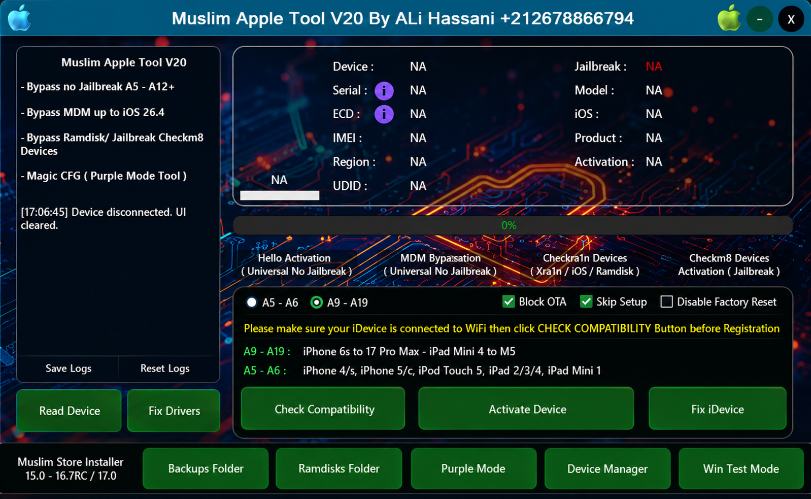Click the Activate Device button
This screenshot has height=499, width=811.
tap(527, 409)
